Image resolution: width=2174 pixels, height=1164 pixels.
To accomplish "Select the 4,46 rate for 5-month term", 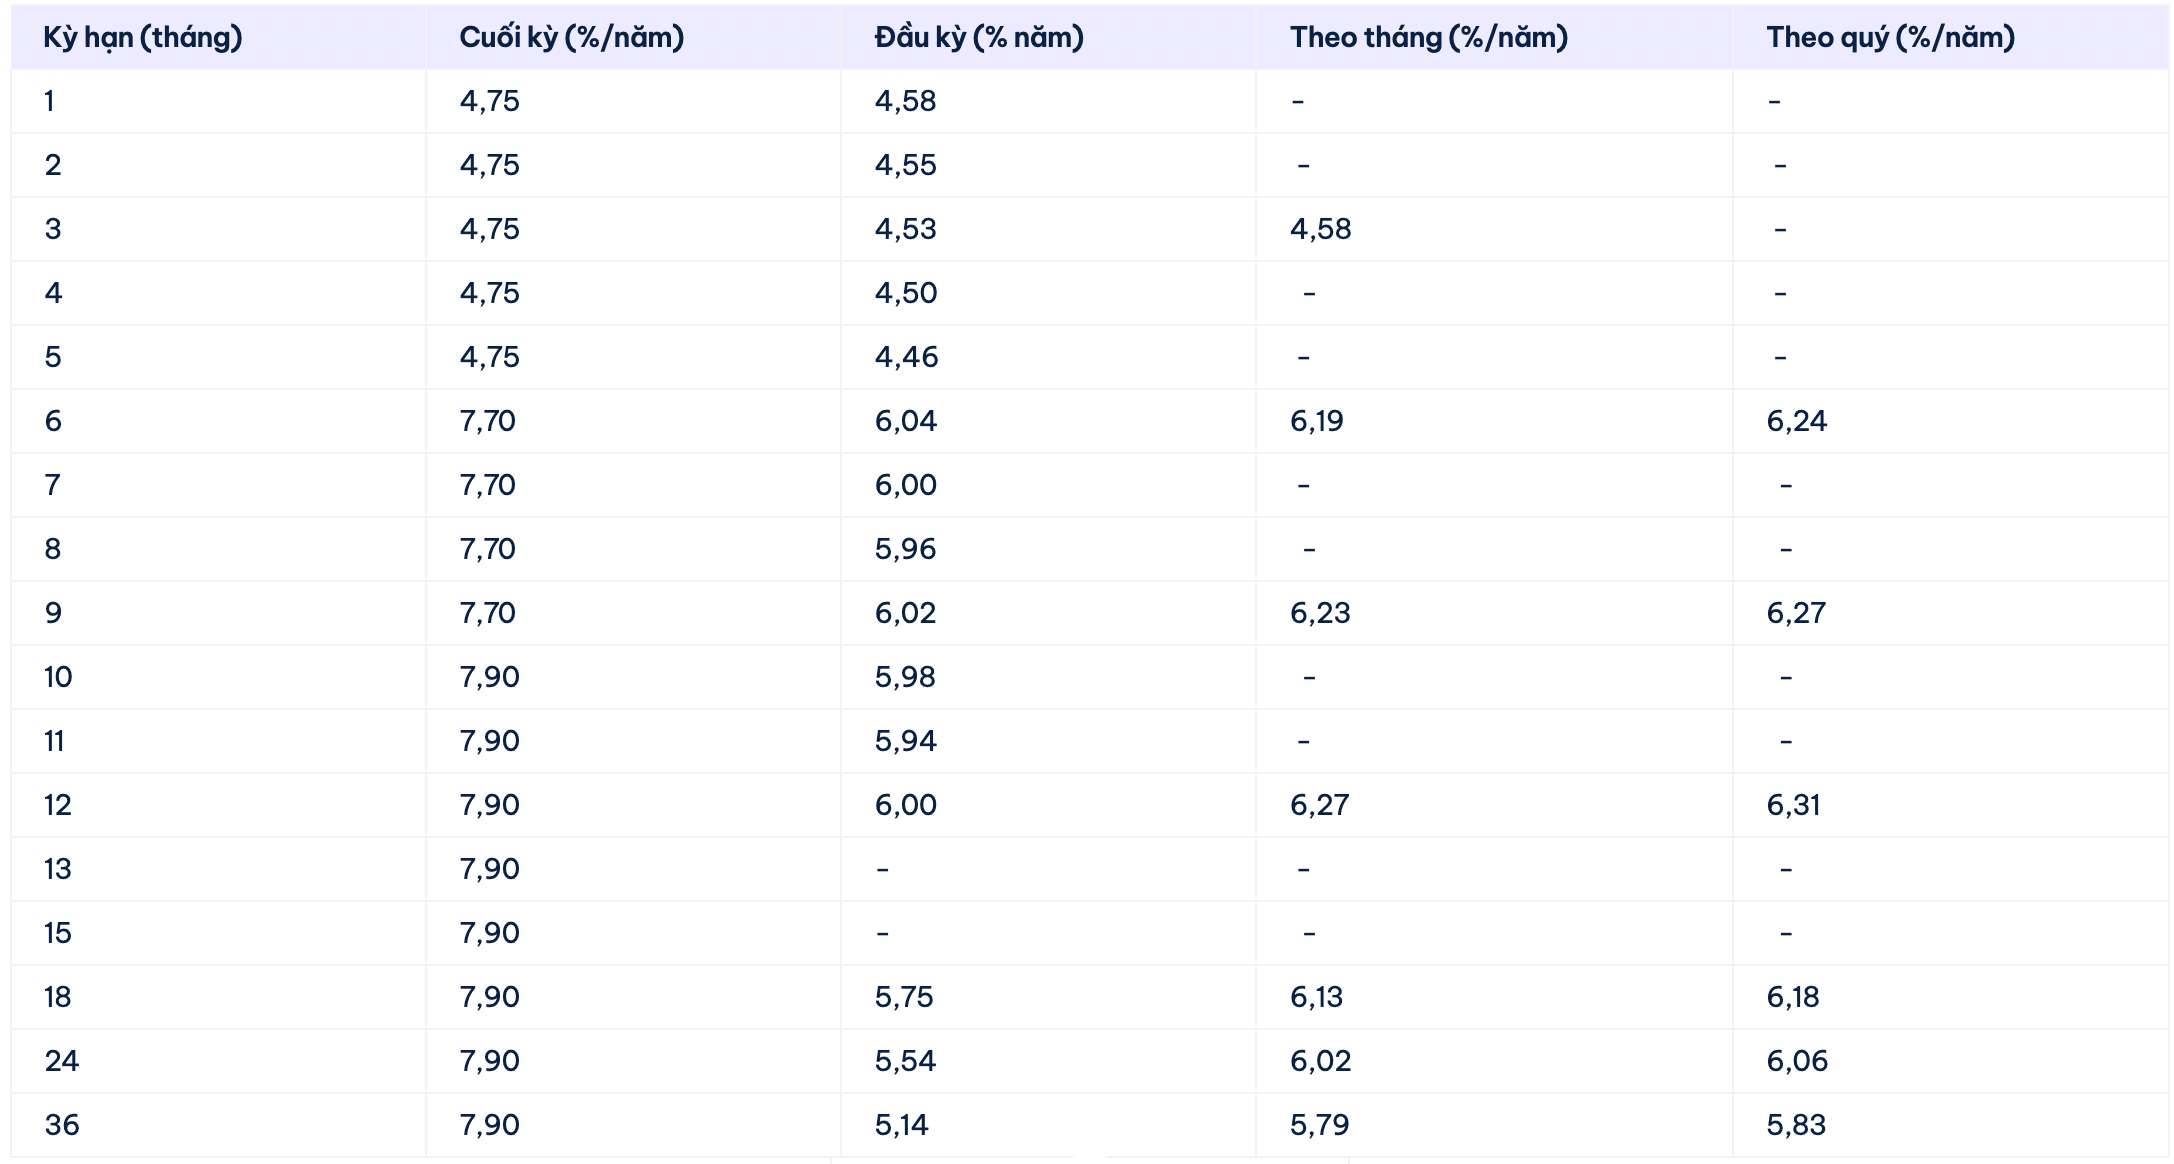I will point(906,357).
